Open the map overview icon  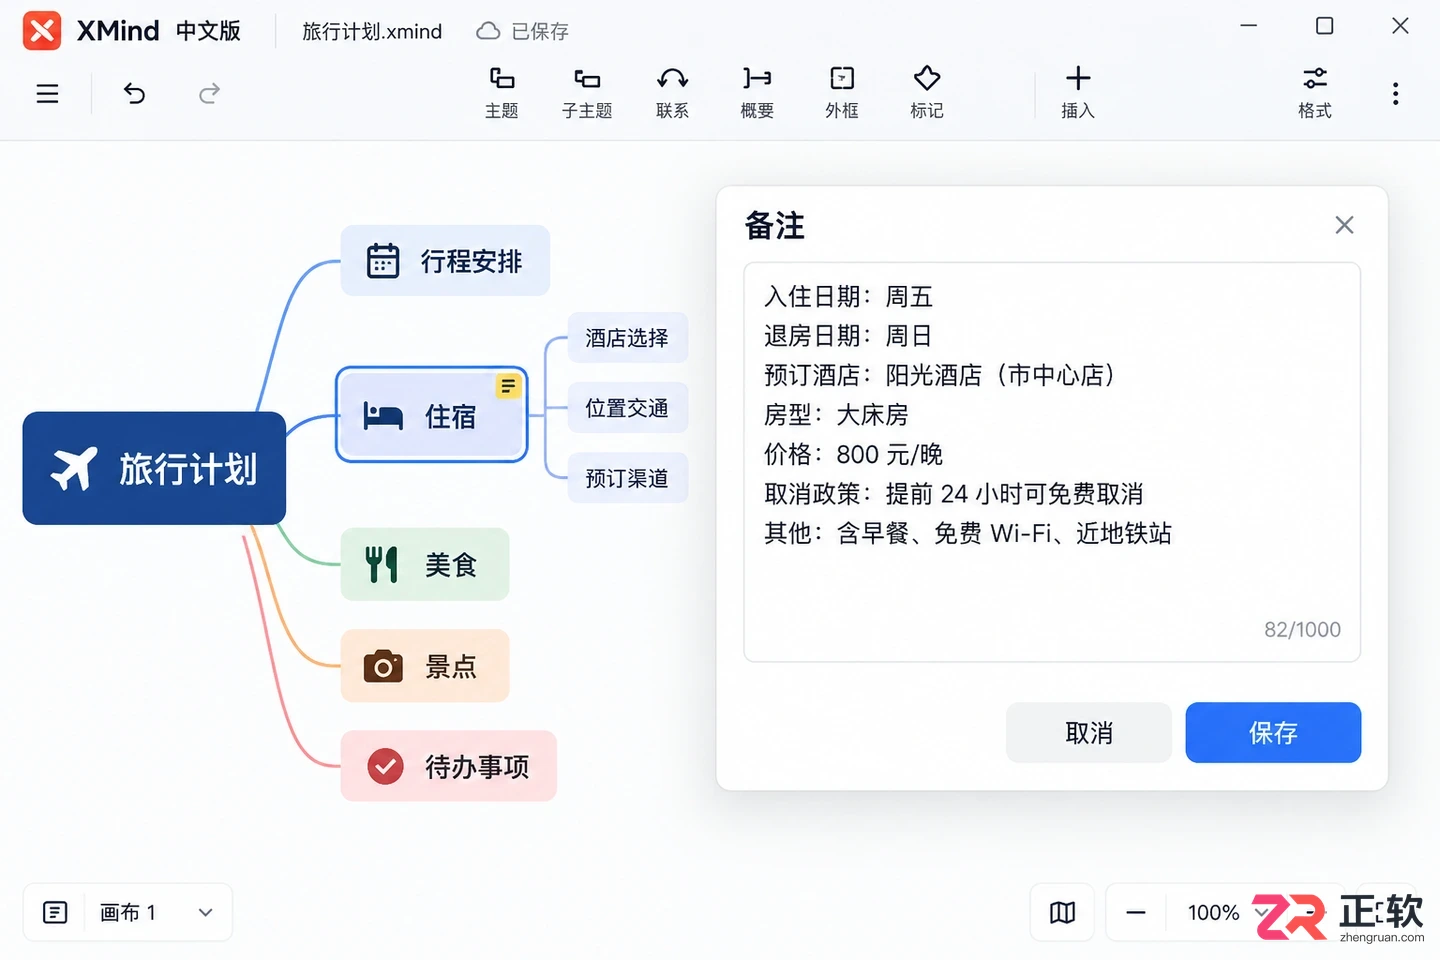click(1062, 912)
